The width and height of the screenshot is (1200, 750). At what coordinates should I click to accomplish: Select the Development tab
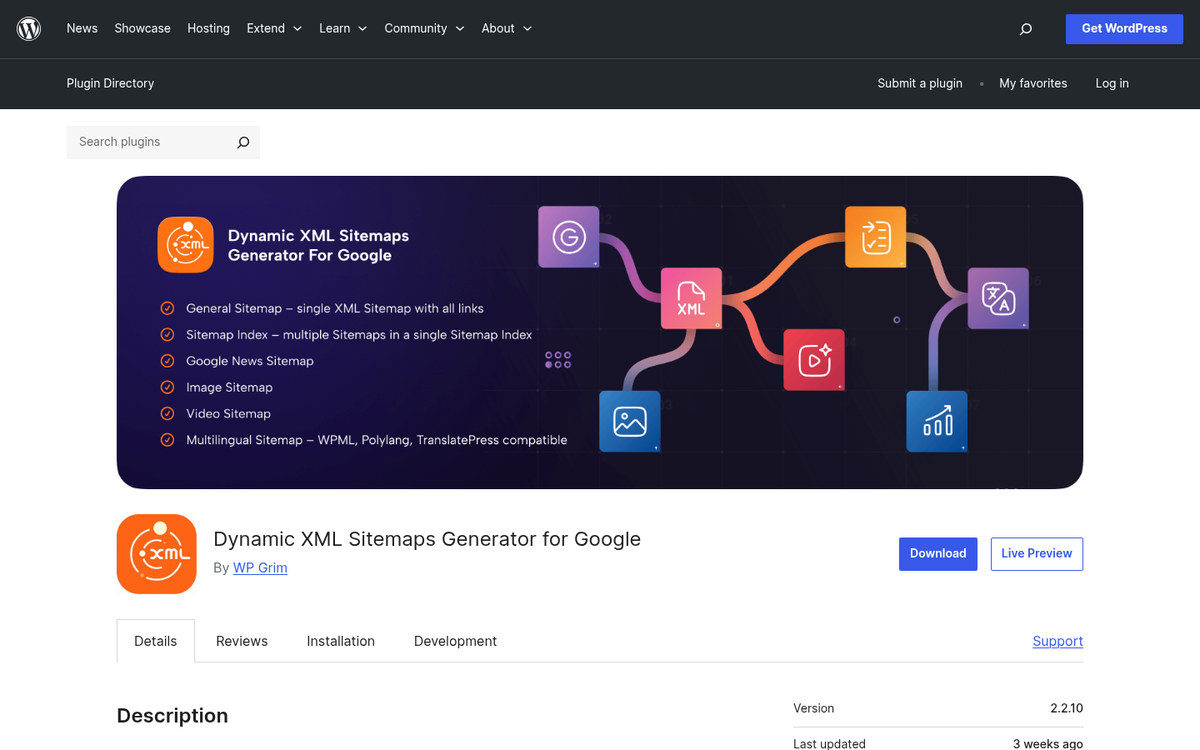[x=455, y=641]
